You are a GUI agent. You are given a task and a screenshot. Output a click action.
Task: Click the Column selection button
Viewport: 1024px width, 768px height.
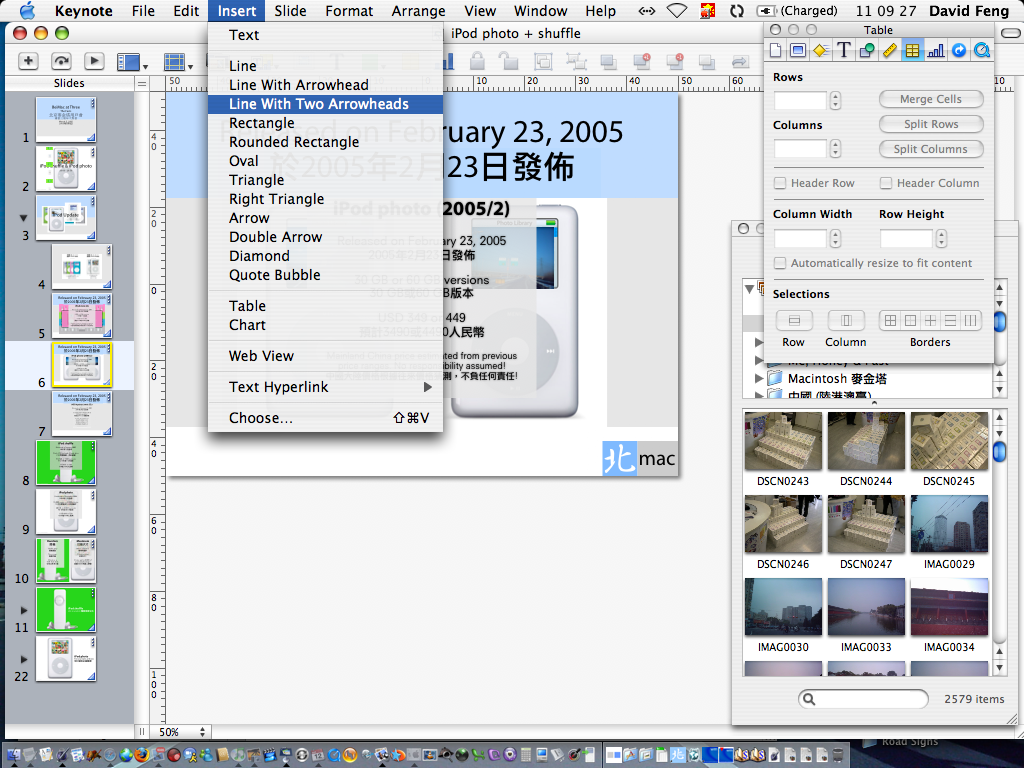tap(846, 320)
